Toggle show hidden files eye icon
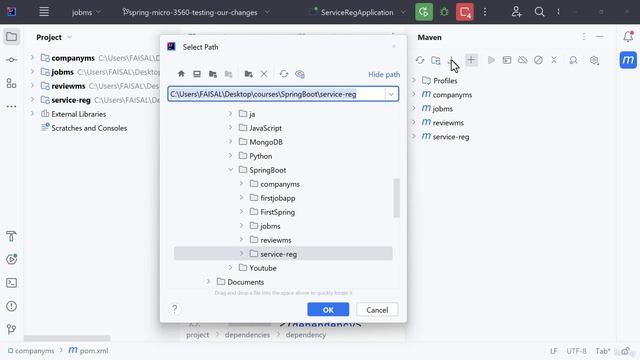640x360 pixels. pyautogui.click(x=300, y=74)
